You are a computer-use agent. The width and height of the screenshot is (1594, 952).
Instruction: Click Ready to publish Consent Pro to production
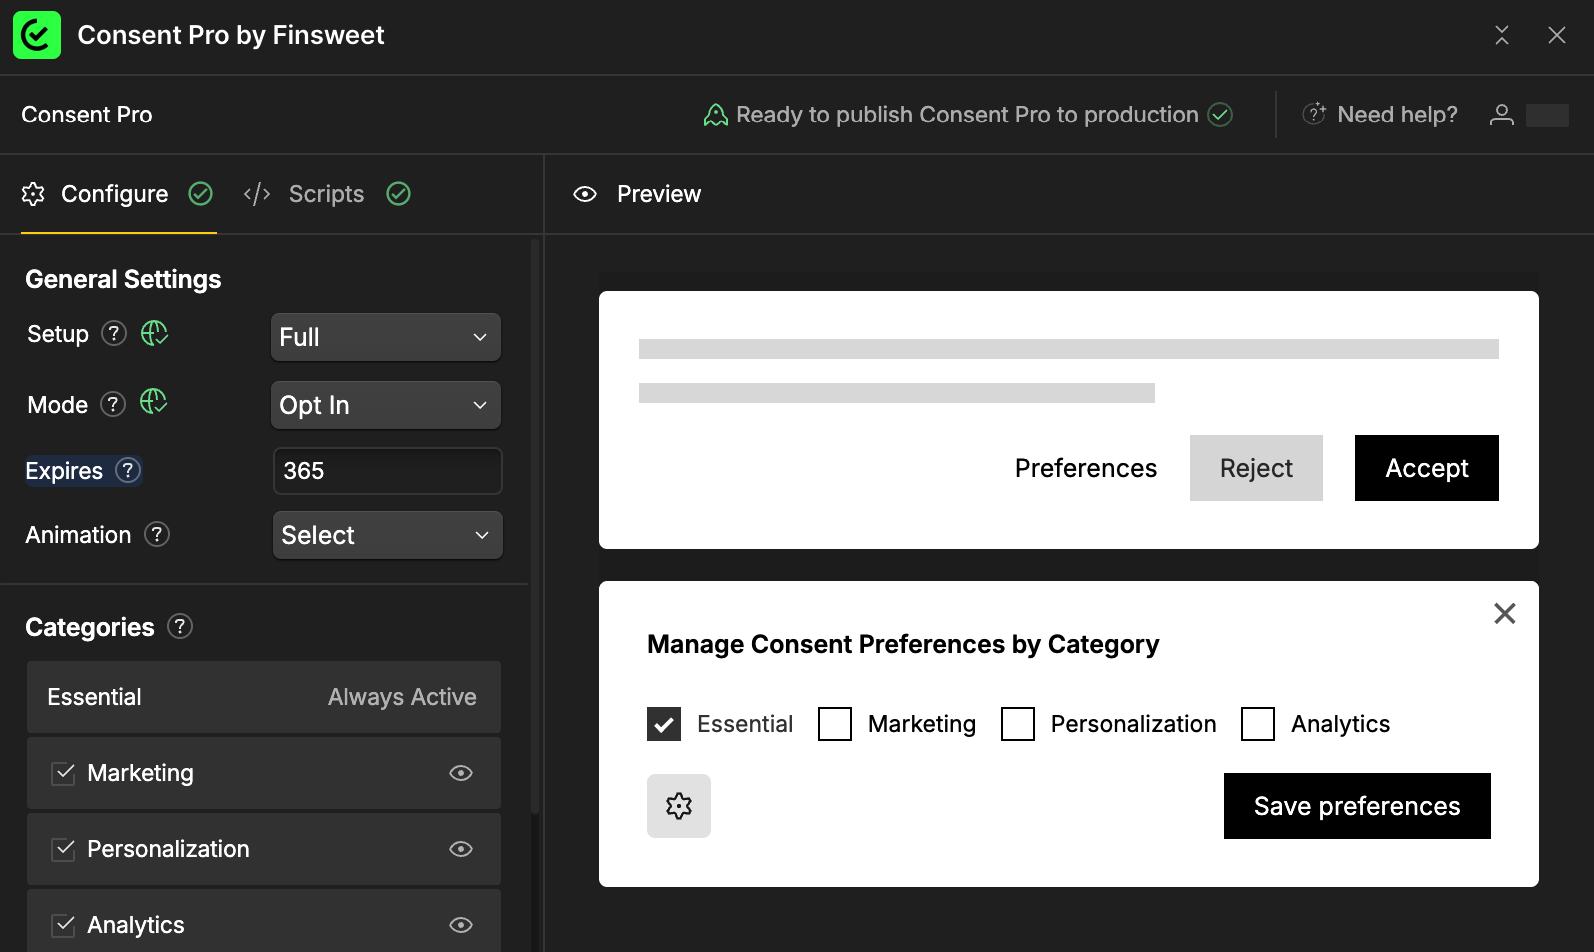967,115
